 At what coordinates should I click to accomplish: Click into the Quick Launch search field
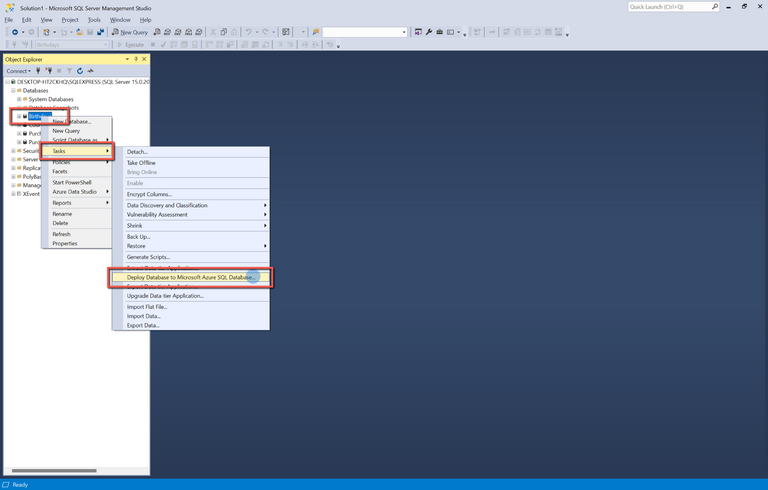coord(668,7)
